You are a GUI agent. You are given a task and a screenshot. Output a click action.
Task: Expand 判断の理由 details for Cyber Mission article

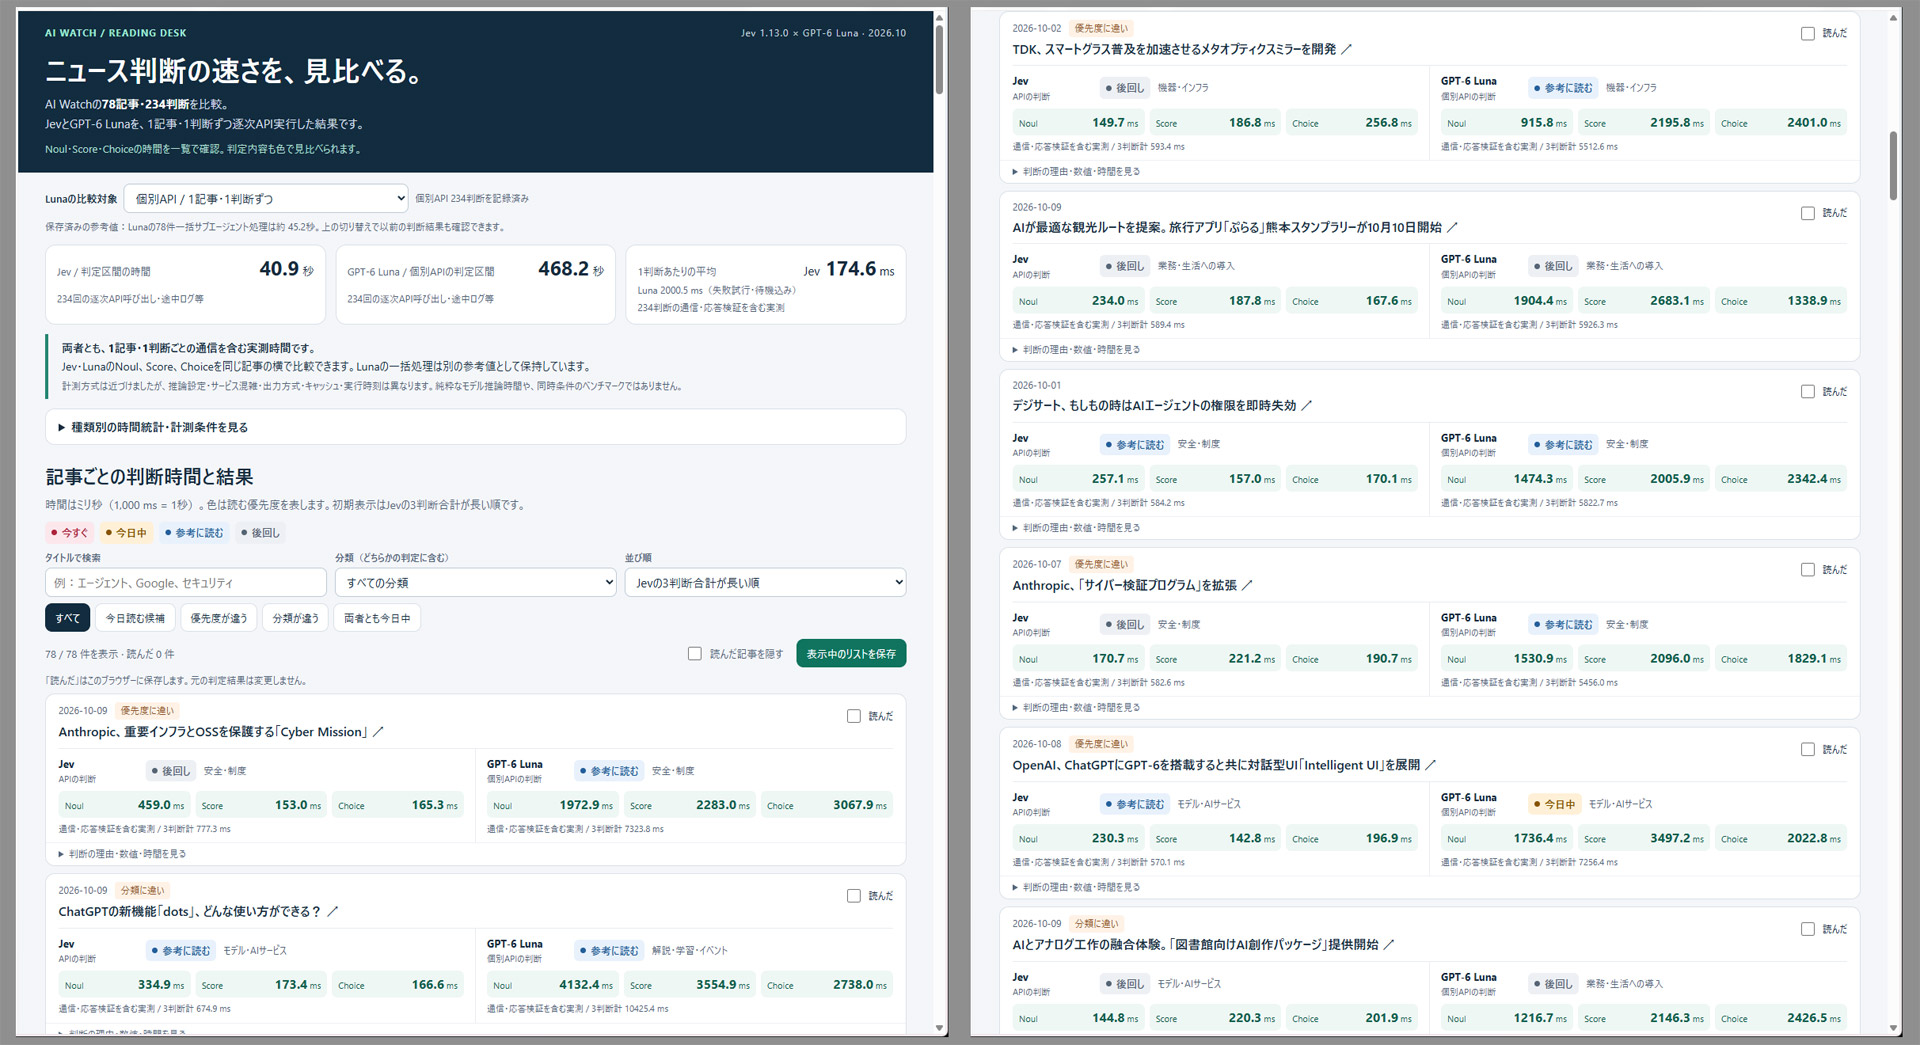123,854
